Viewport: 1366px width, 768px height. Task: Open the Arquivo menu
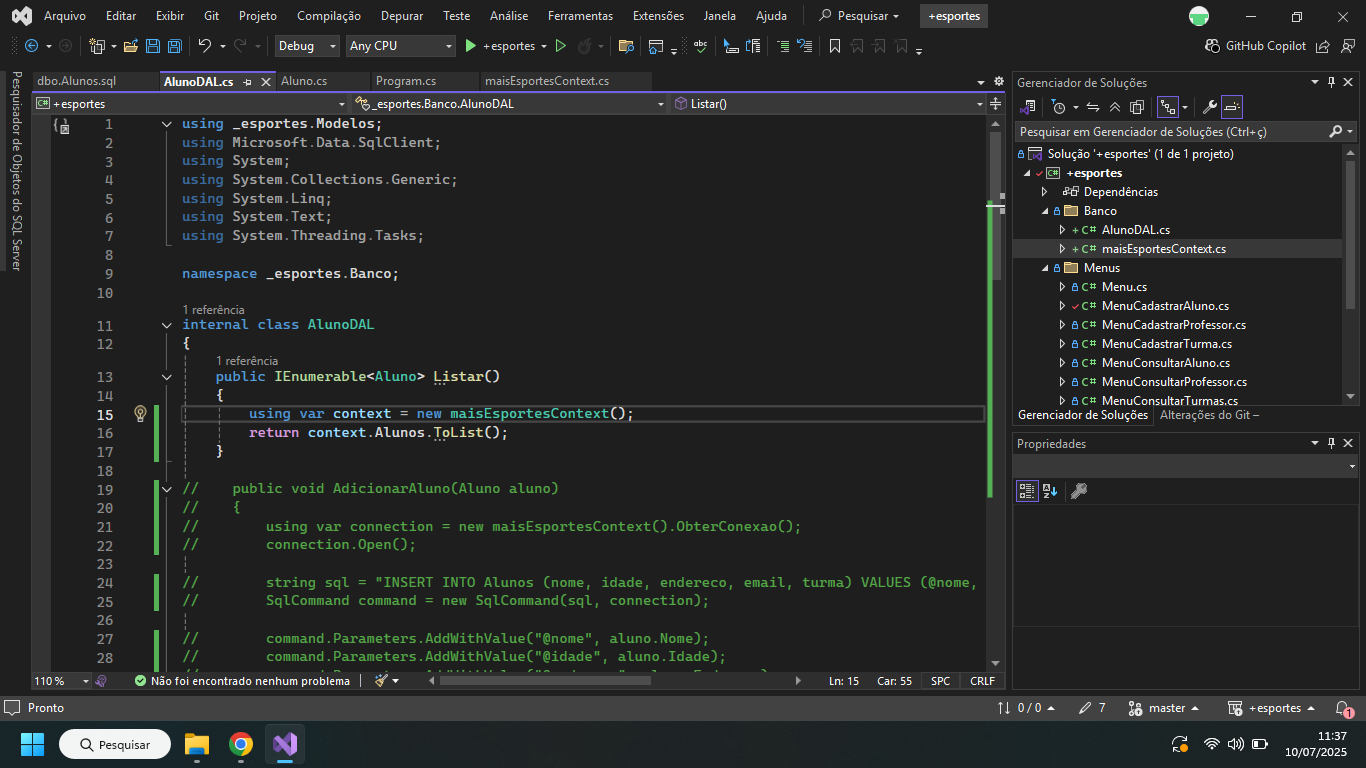tap(65, 16)
